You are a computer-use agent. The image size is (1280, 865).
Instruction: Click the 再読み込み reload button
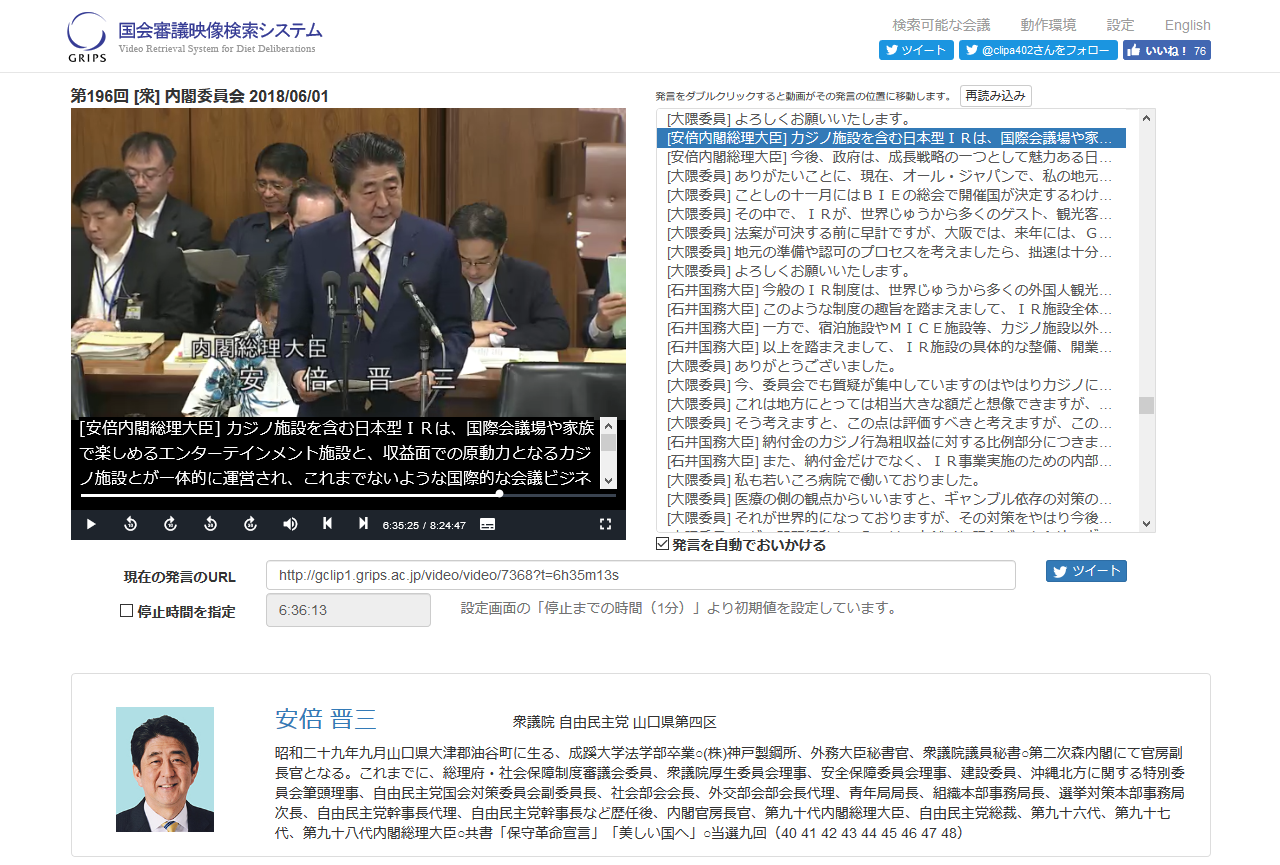995,96
